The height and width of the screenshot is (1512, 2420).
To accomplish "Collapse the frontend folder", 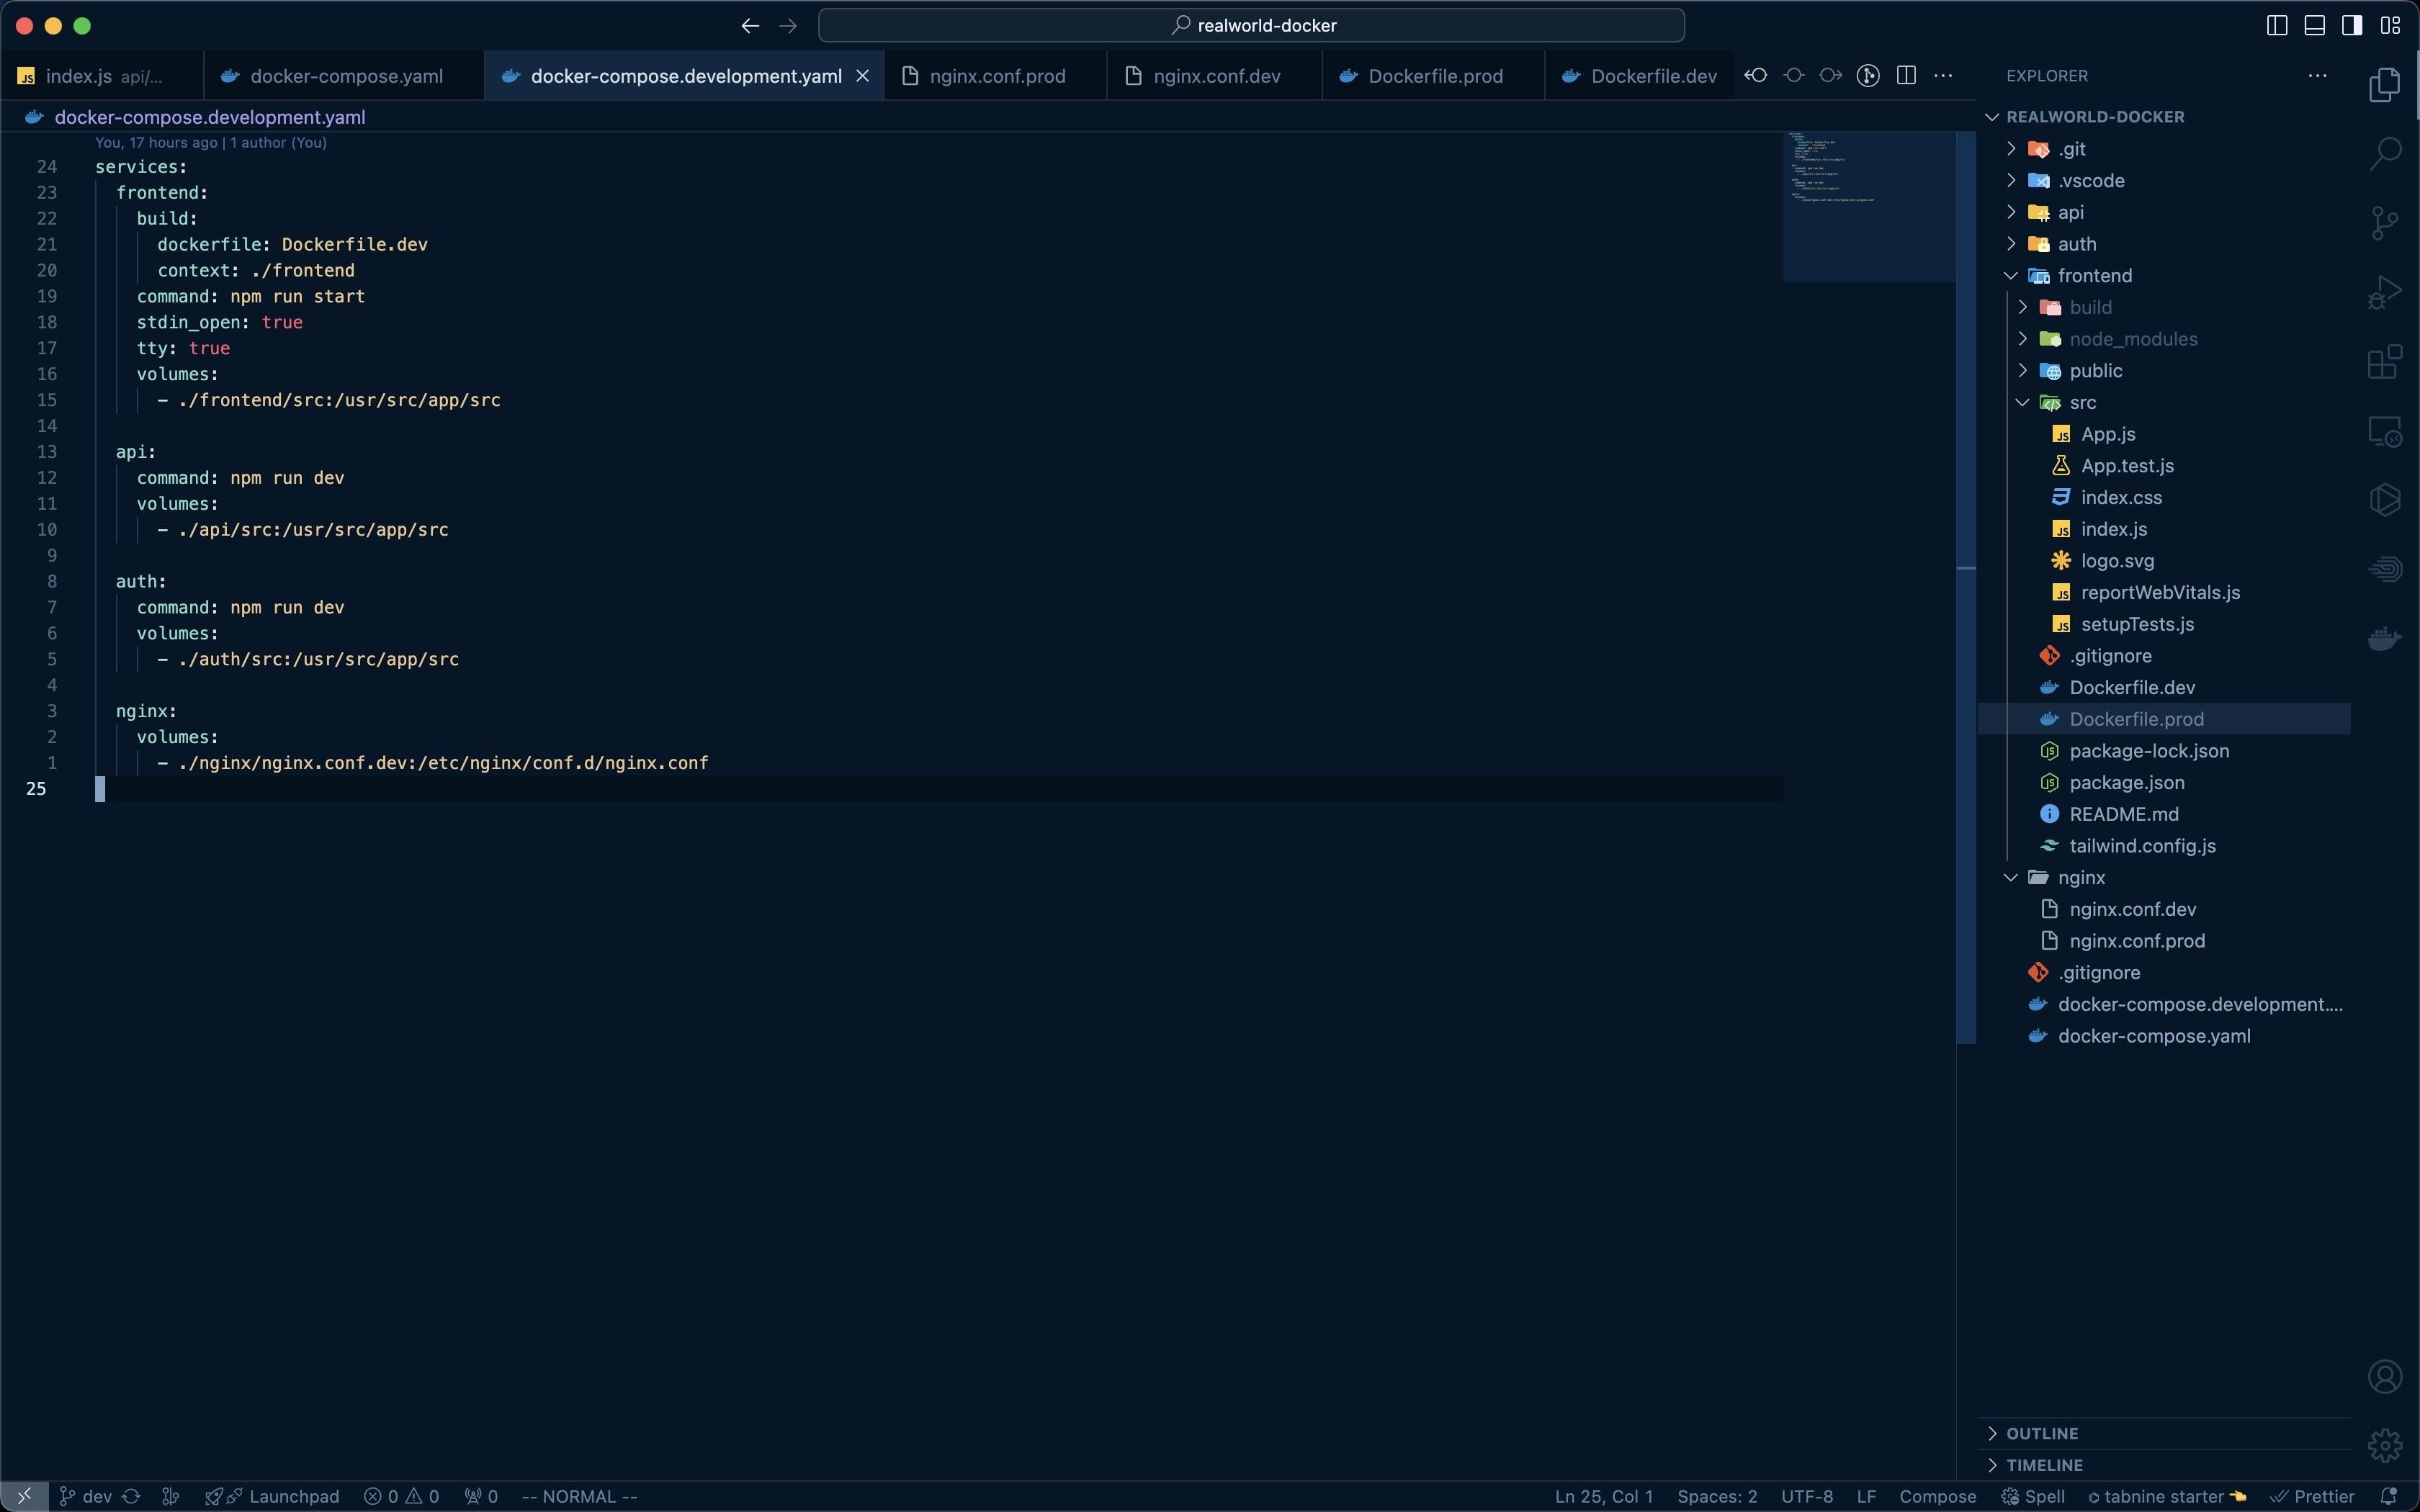I will [2165, 276].
